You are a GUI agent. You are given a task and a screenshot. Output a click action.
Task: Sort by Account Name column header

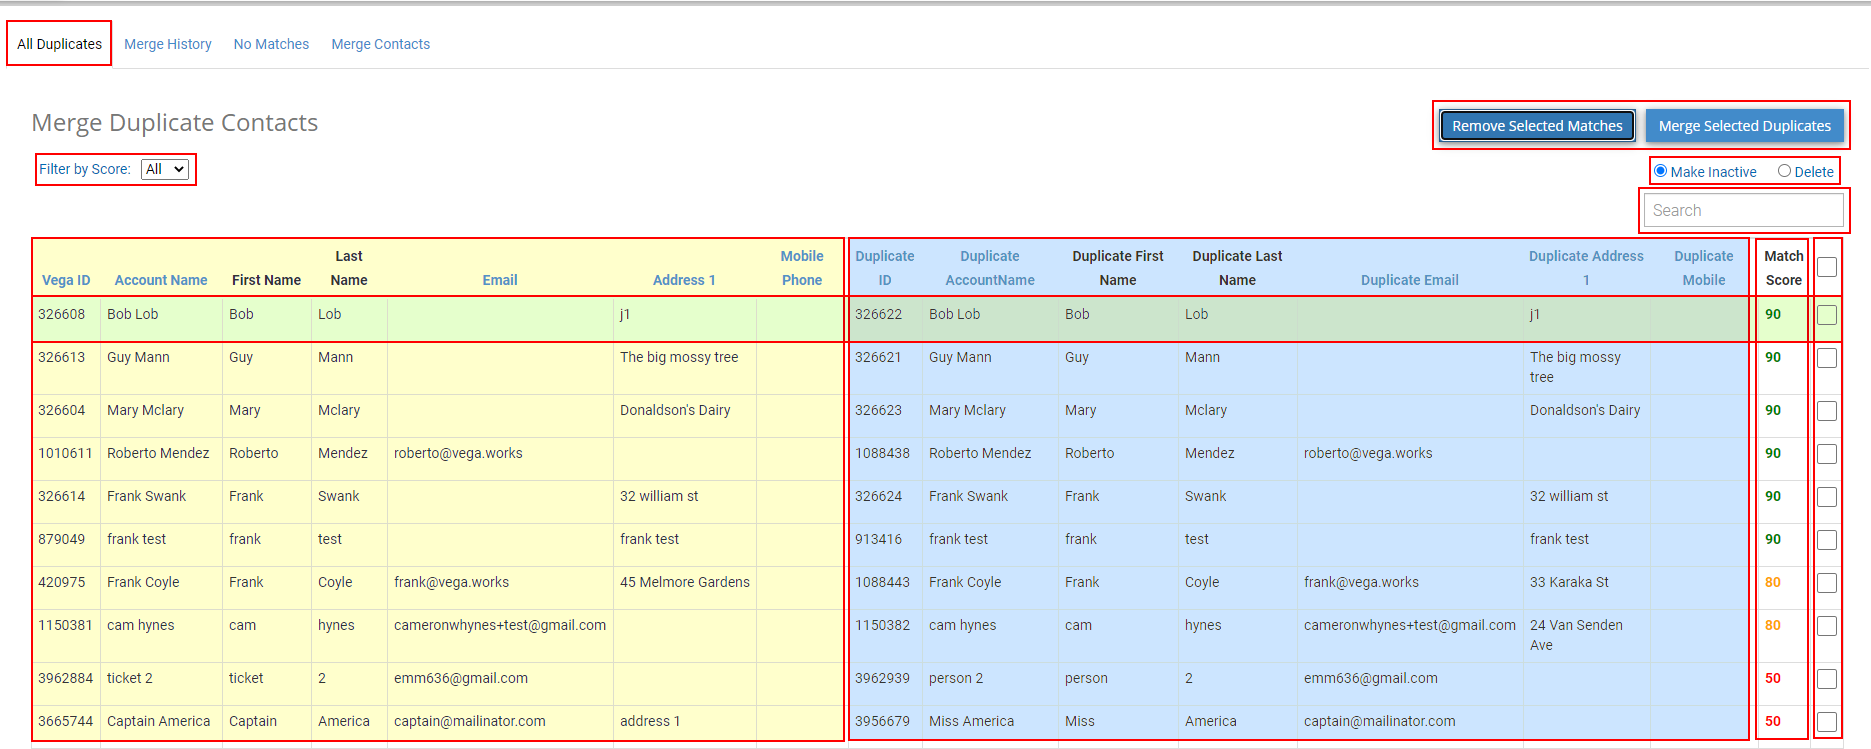point(161,280)
